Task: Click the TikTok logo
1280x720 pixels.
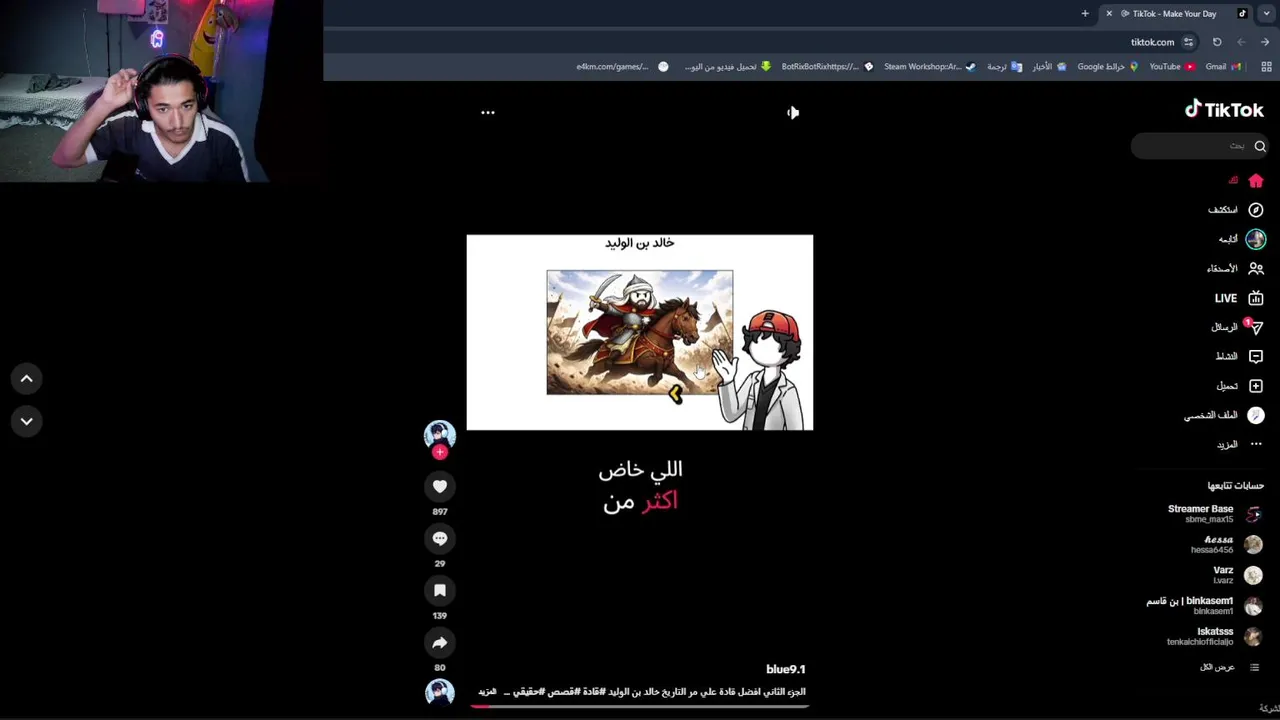Action: pos(1224,110)
